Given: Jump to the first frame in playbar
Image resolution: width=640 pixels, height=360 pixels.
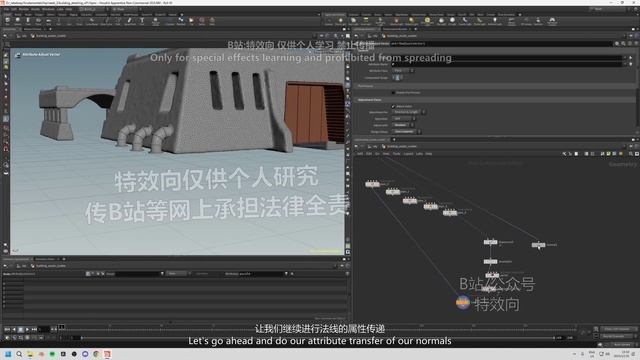Looking at the screenshot, I should coord(7,329).
